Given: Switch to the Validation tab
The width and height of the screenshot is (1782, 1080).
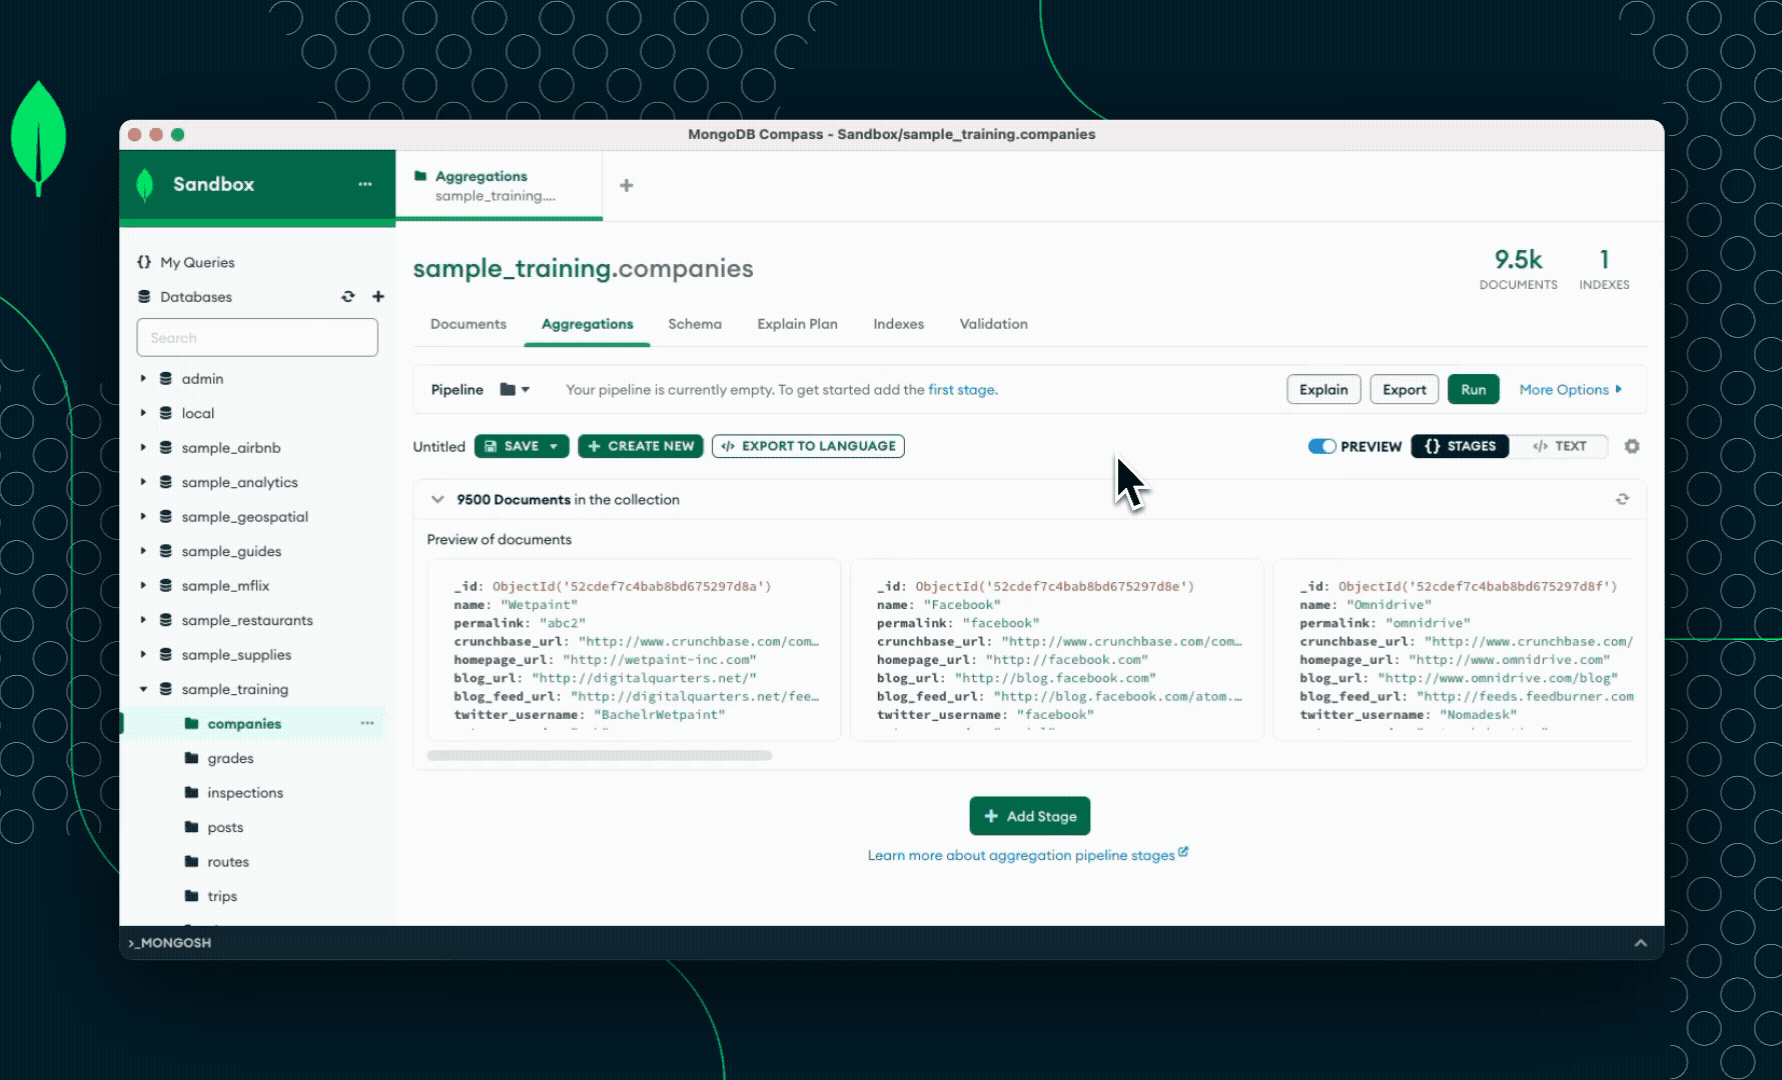Looking at the screenshot, I should click(993, 324).
